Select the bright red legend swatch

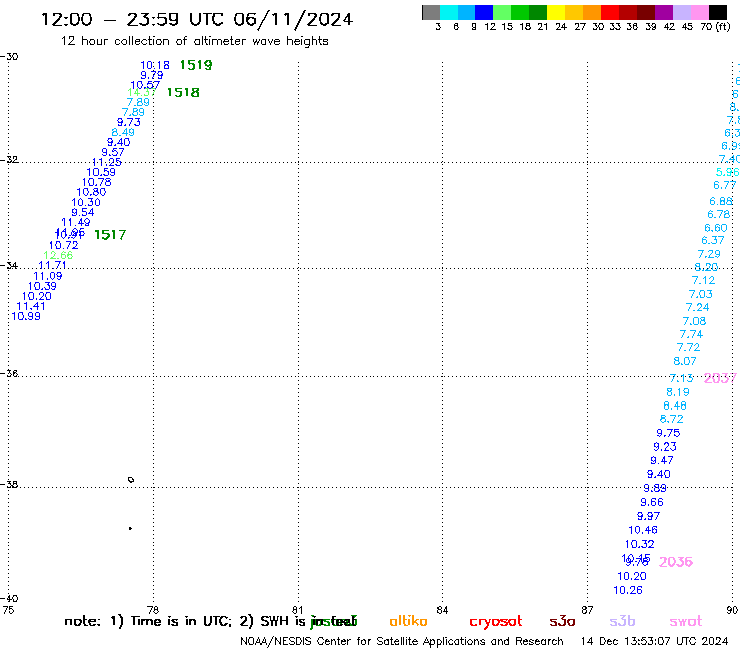coord(610,12)
